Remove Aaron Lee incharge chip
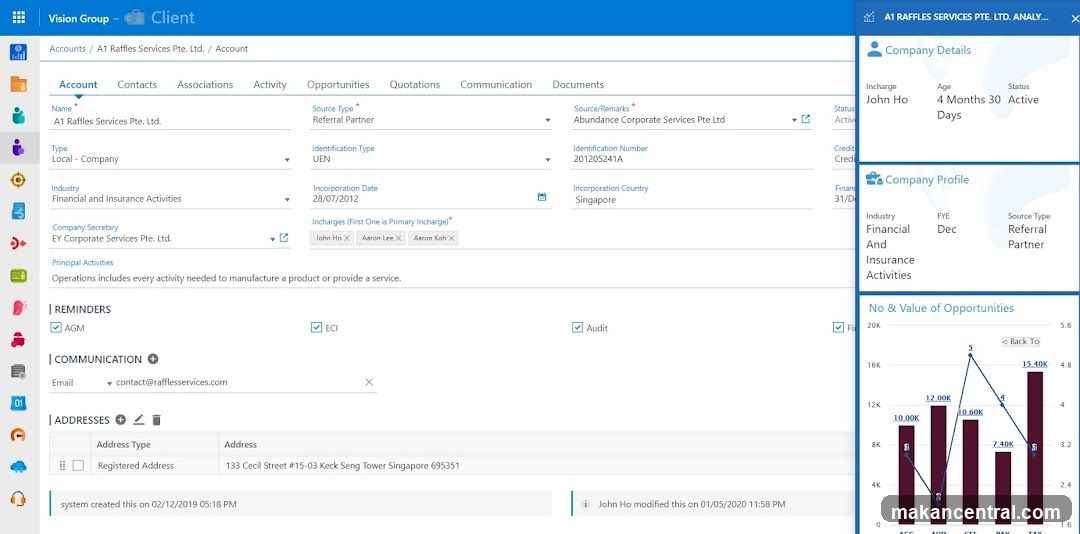The image size is (1080, 534). coord(399,238)
